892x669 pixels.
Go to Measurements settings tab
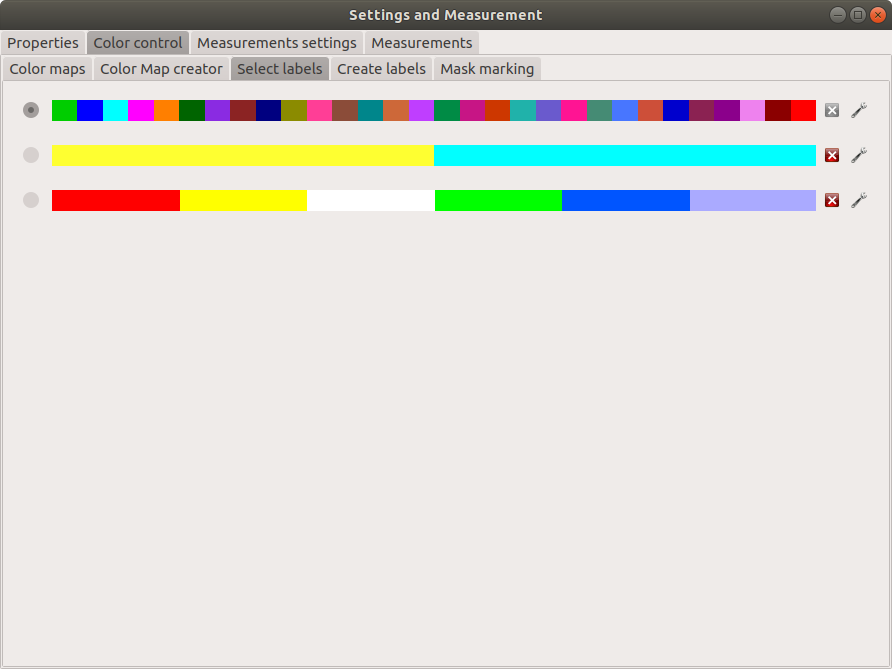click(276, 43)
